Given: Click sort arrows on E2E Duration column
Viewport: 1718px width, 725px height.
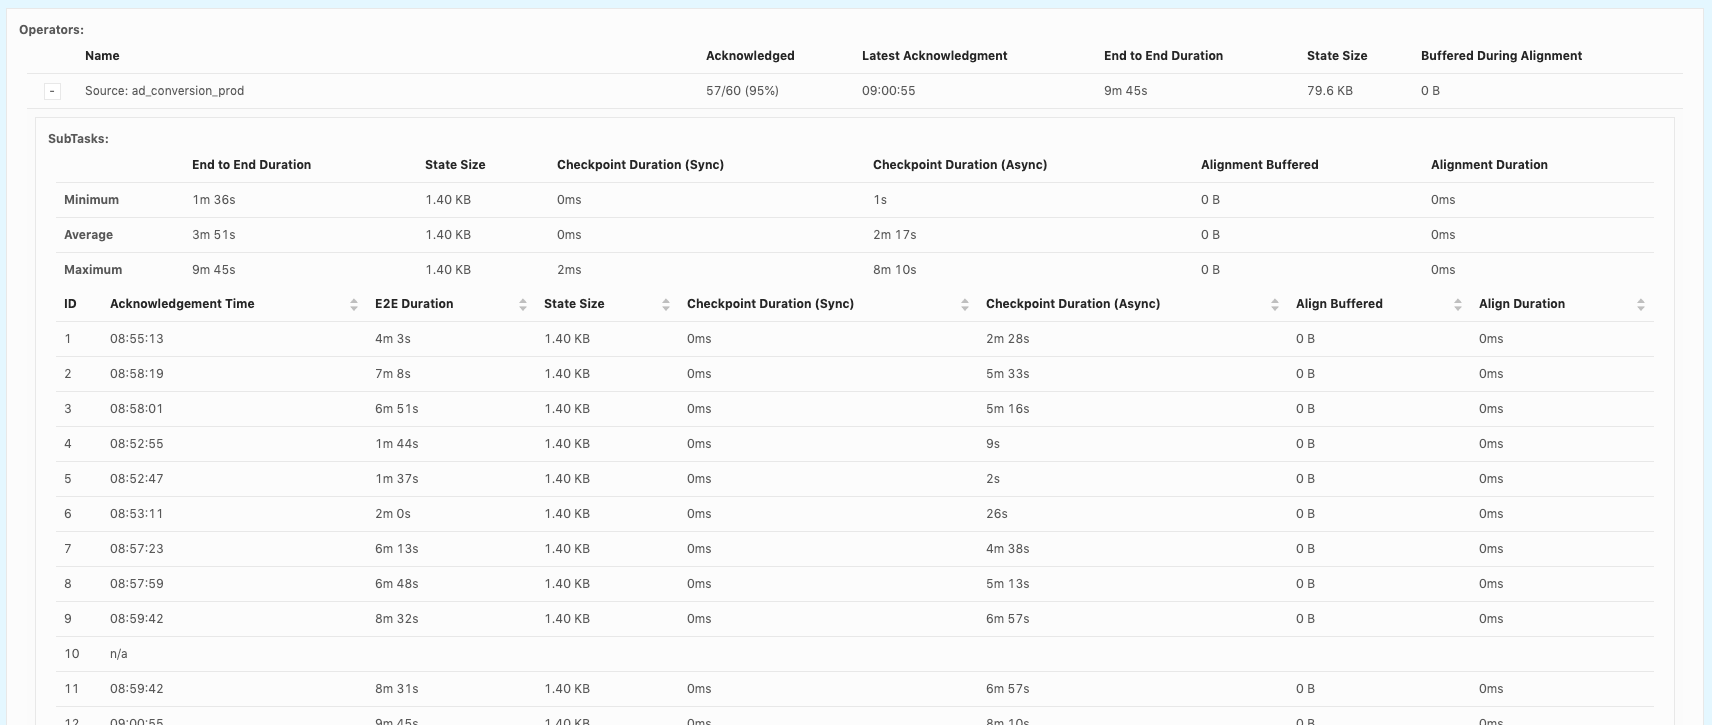Looking at the screenshot, I should pyautogui.click(x=523, y=305).
